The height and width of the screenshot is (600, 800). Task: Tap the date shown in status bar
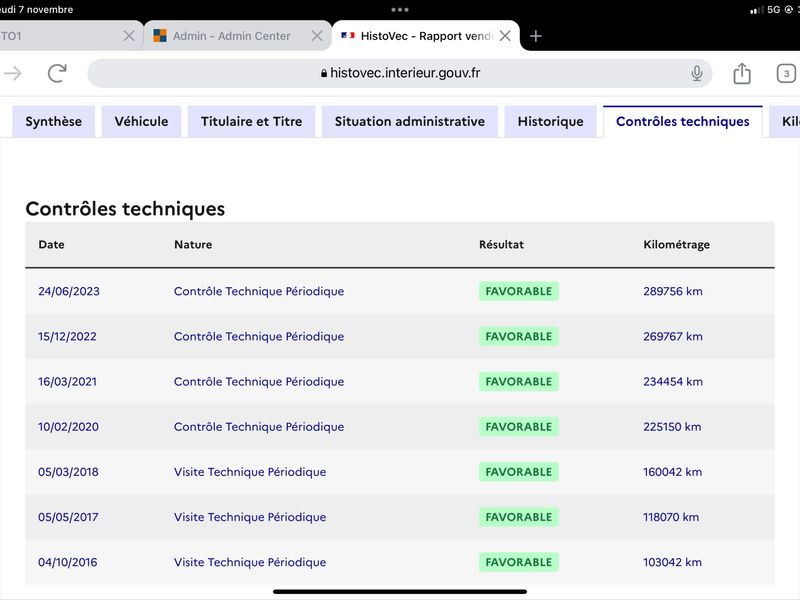coord(37,9)
